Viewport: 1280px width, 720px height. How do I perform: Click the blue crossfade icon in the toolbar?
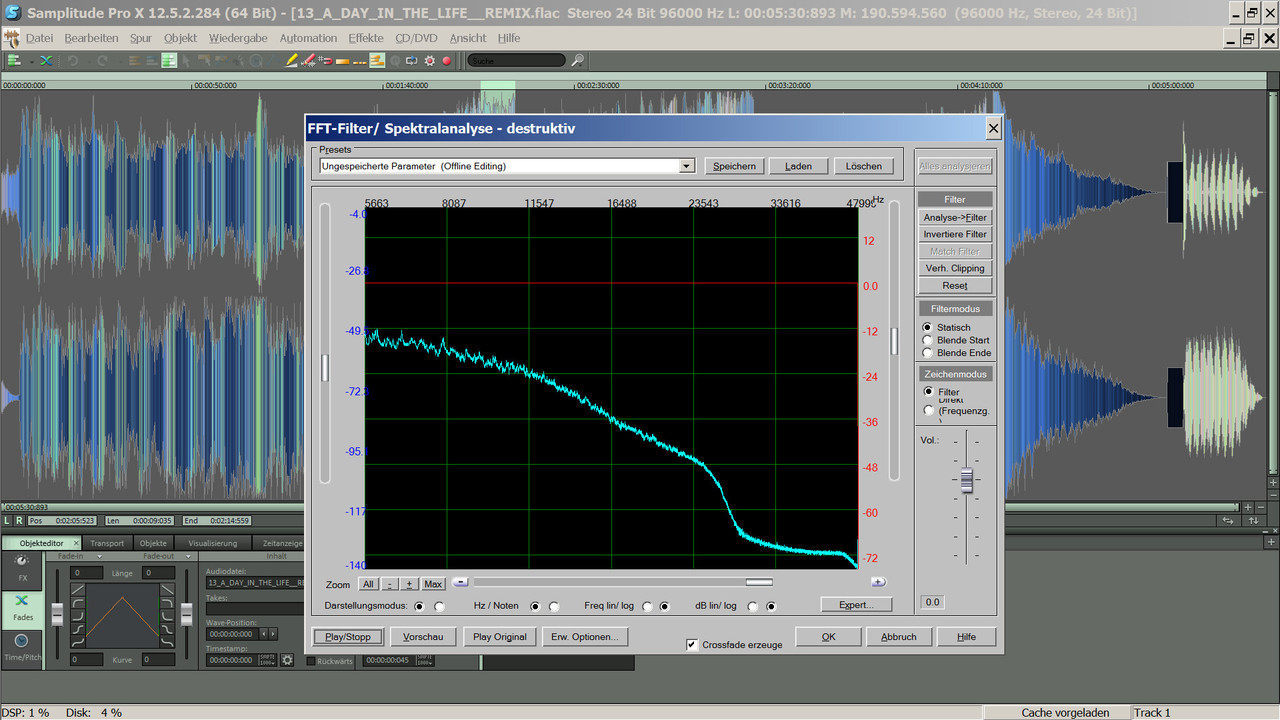[46, 60]
